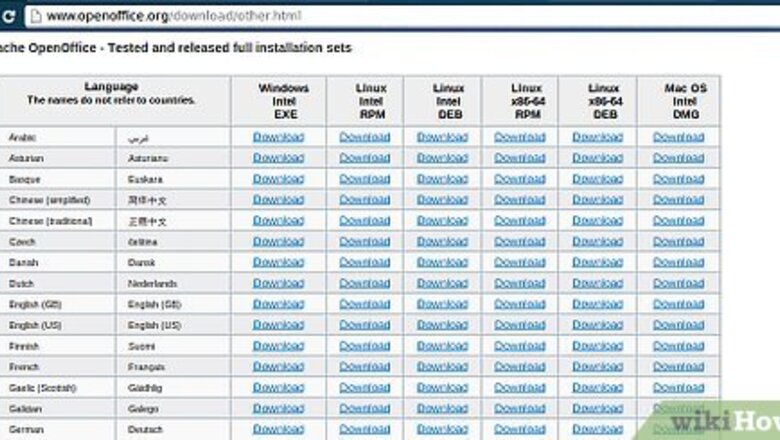Viewport: 780px width, 440px height.
Task: Click the Mac OS Intel DMG column header
Action: (678, 101)
